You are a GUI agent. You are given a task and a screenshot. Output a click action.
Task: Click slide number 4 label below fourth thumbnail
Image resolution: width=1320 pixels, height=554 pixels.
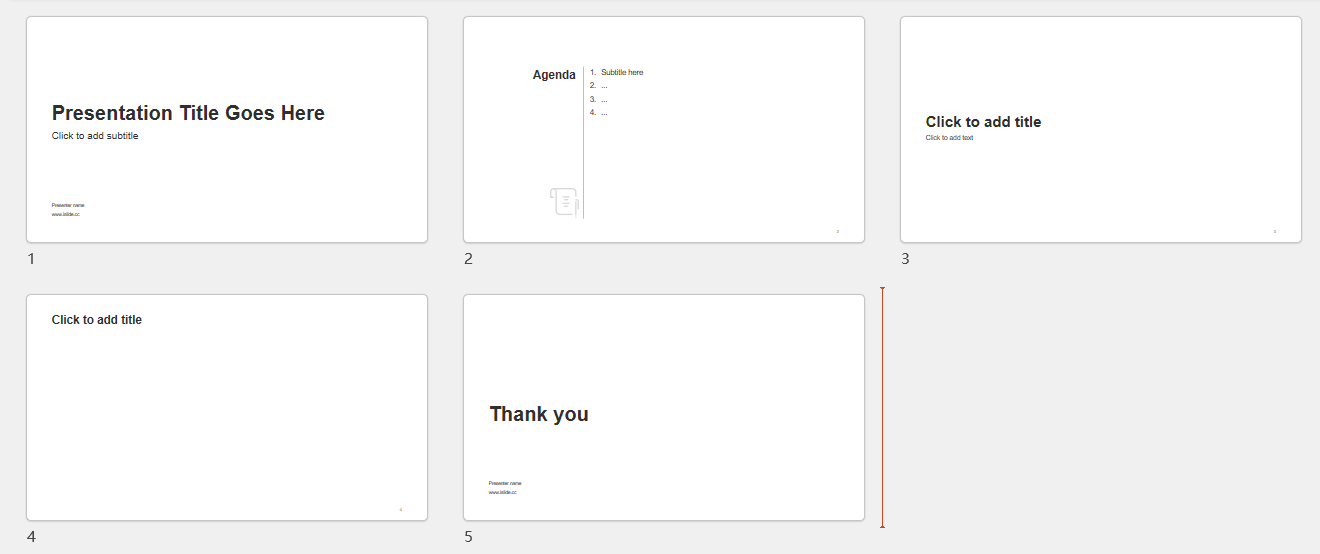[31, 536]
